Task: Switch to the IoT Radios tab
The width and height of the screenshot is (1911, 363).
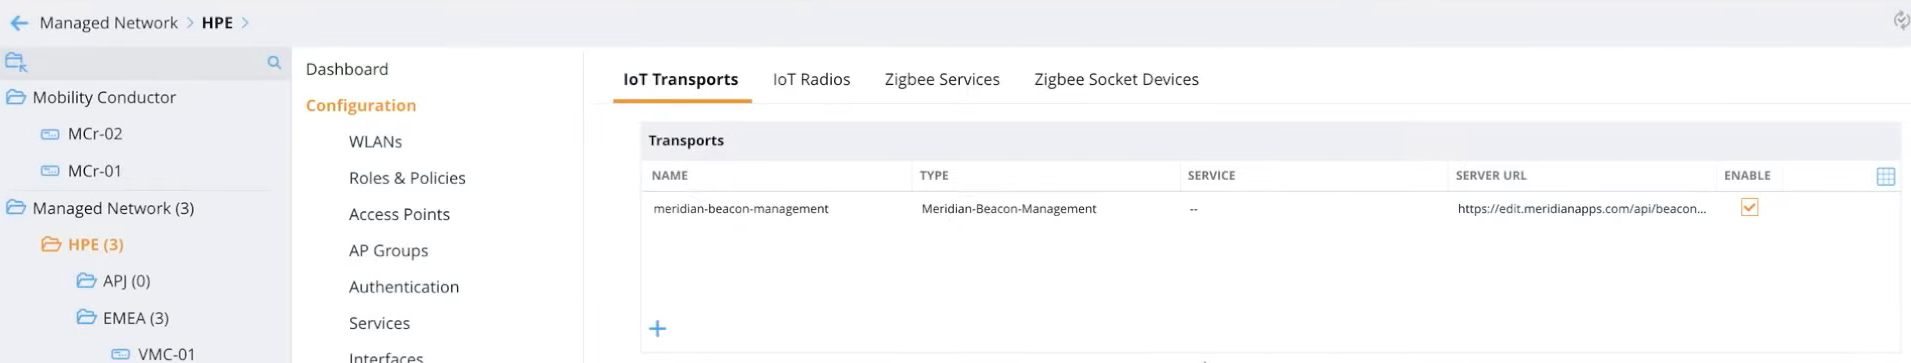Action: click(811, 79)
